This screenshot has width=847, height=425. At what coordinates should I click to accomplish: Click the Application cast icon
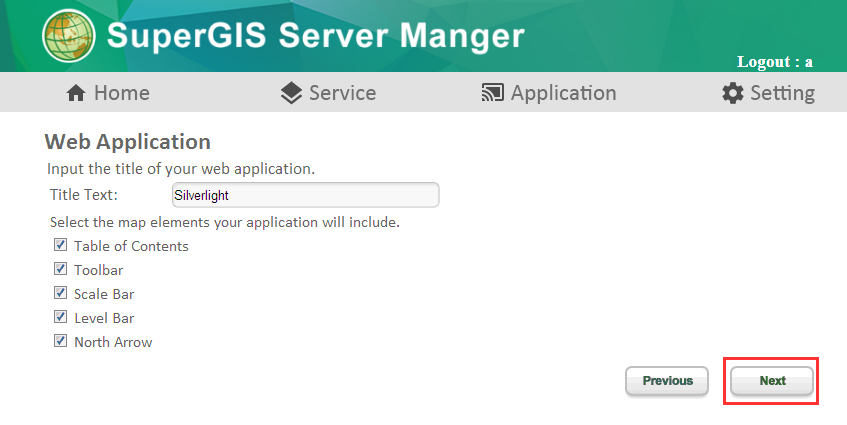tap(493, 93)
